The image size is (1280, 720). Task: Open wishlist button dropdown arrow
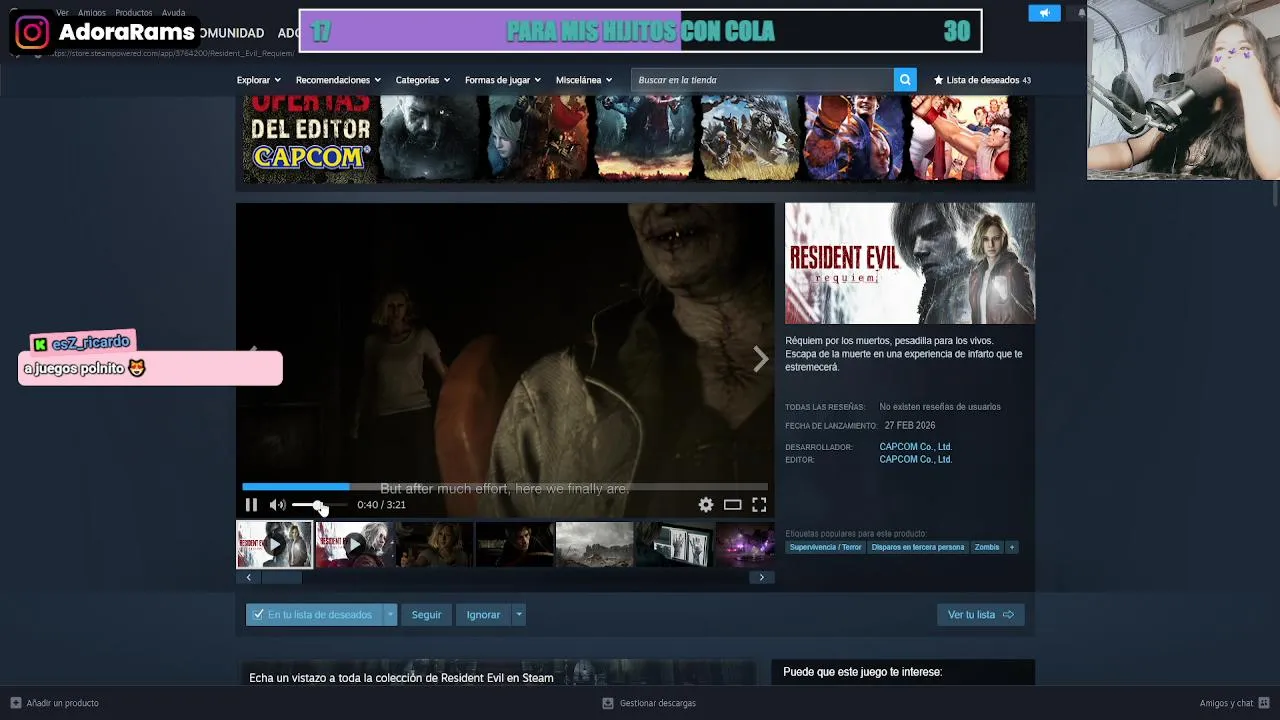click(390, 615)
